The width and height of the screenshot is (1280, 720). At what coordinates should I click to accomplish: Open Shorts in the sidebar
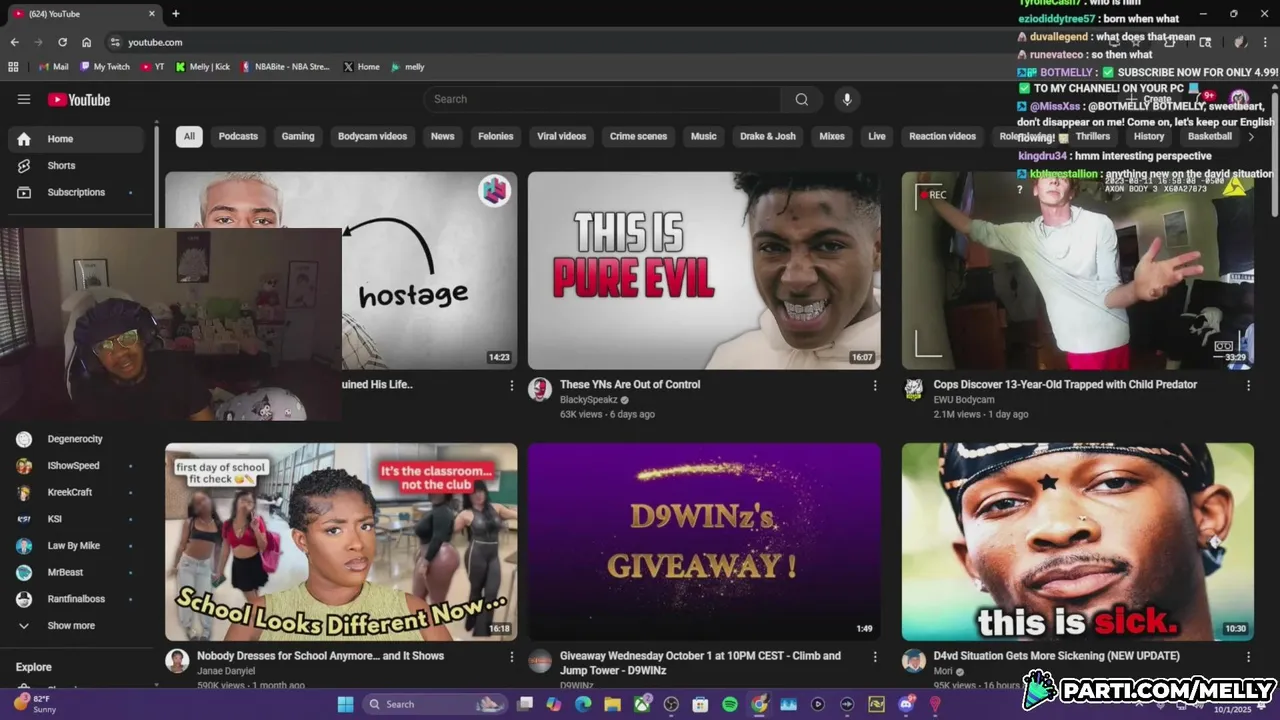(x=76, y=166)
